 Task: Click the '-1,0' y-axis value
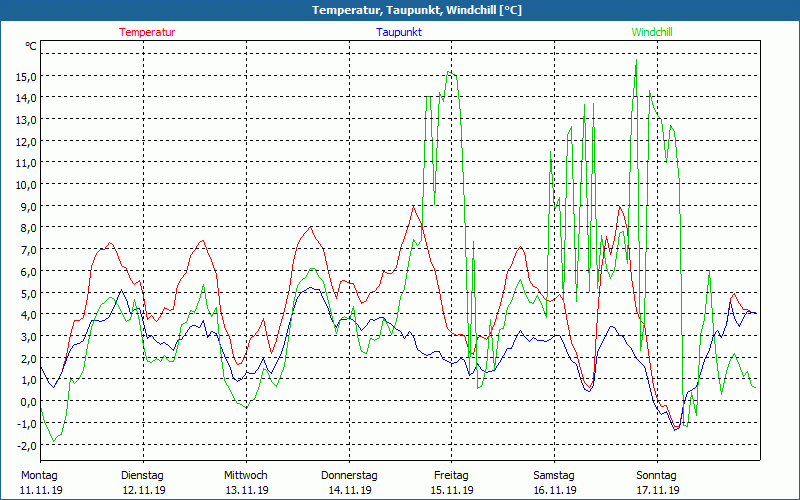tap(27, 423)
